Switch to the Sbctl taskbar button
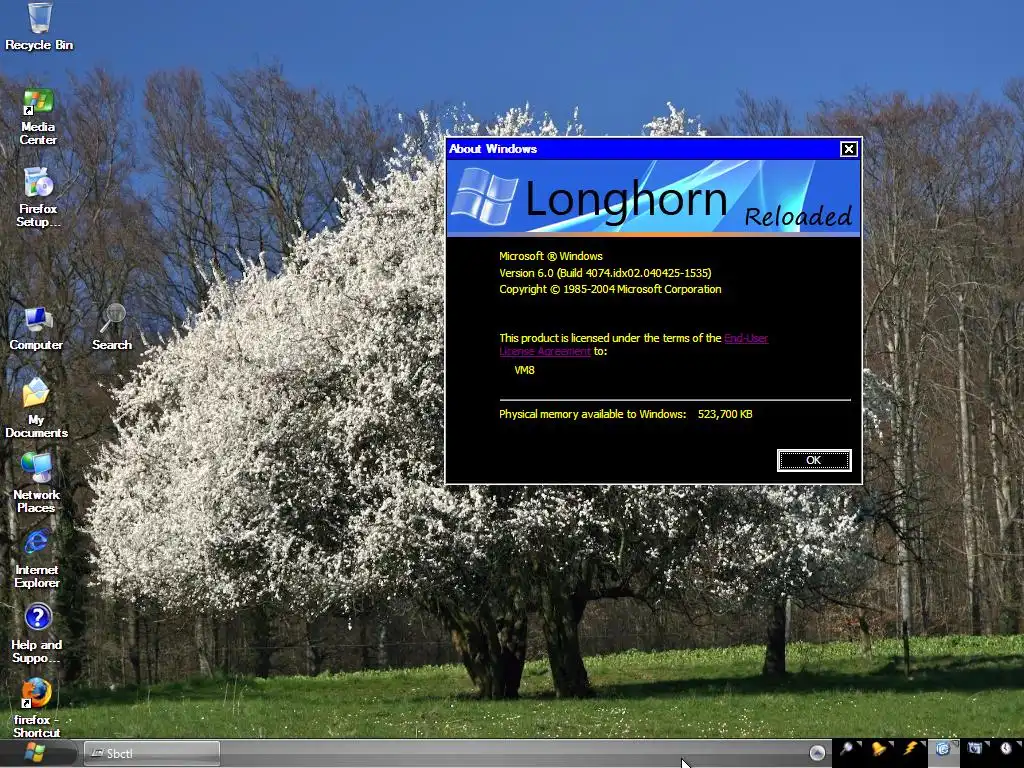The width and height of the screenshot is (1024, 768). [152, 753]
